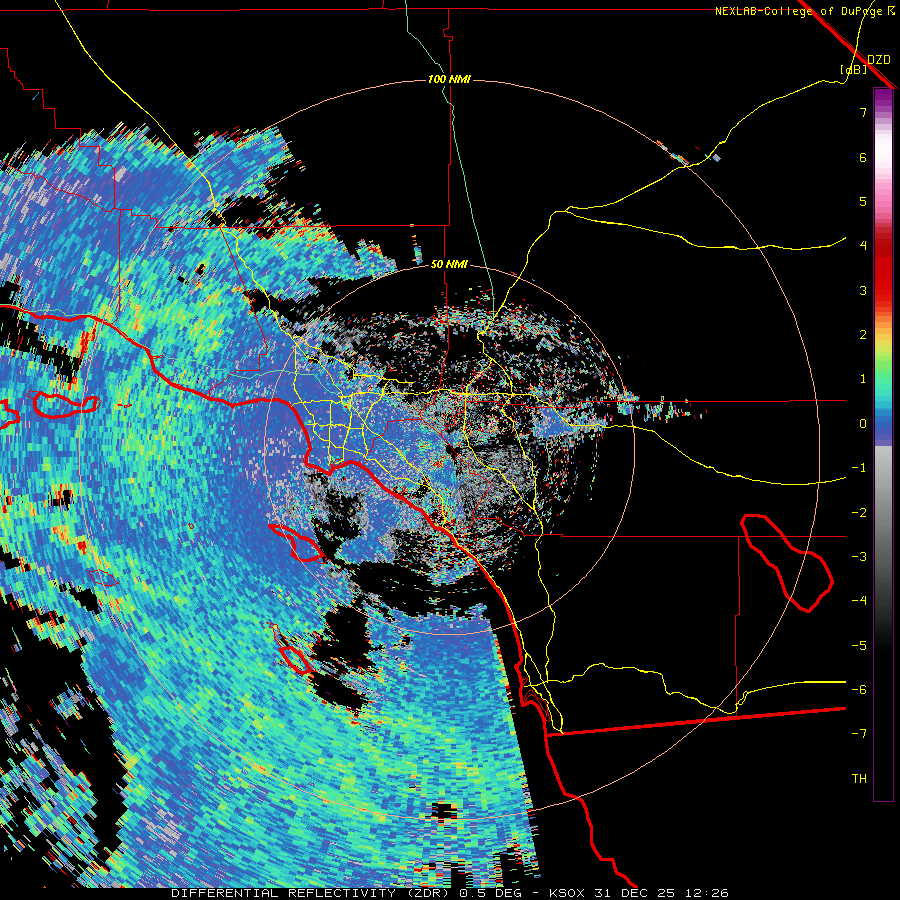Click the 2 tick label on the color scale
The width and height of the screenshot is (900, 900).
pos(863,335)
